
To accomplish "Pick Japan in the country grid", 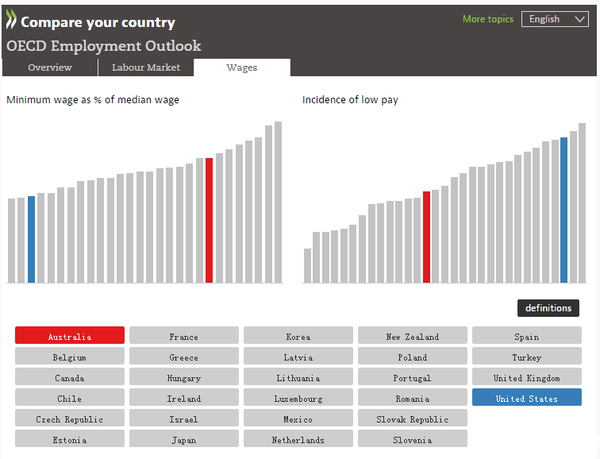I will pyautogui.click(x=184, y=439).
